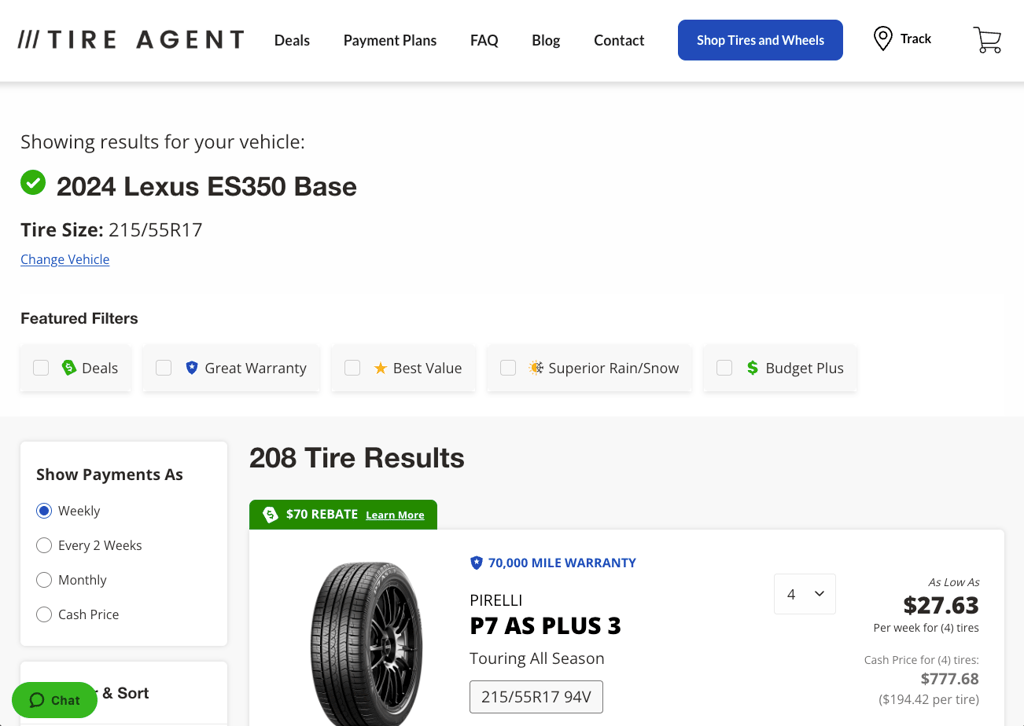Click the Pirelli tire product image
Image resolution: width=1024 pixels, height=726 pixels.
(x=366, y=643)
